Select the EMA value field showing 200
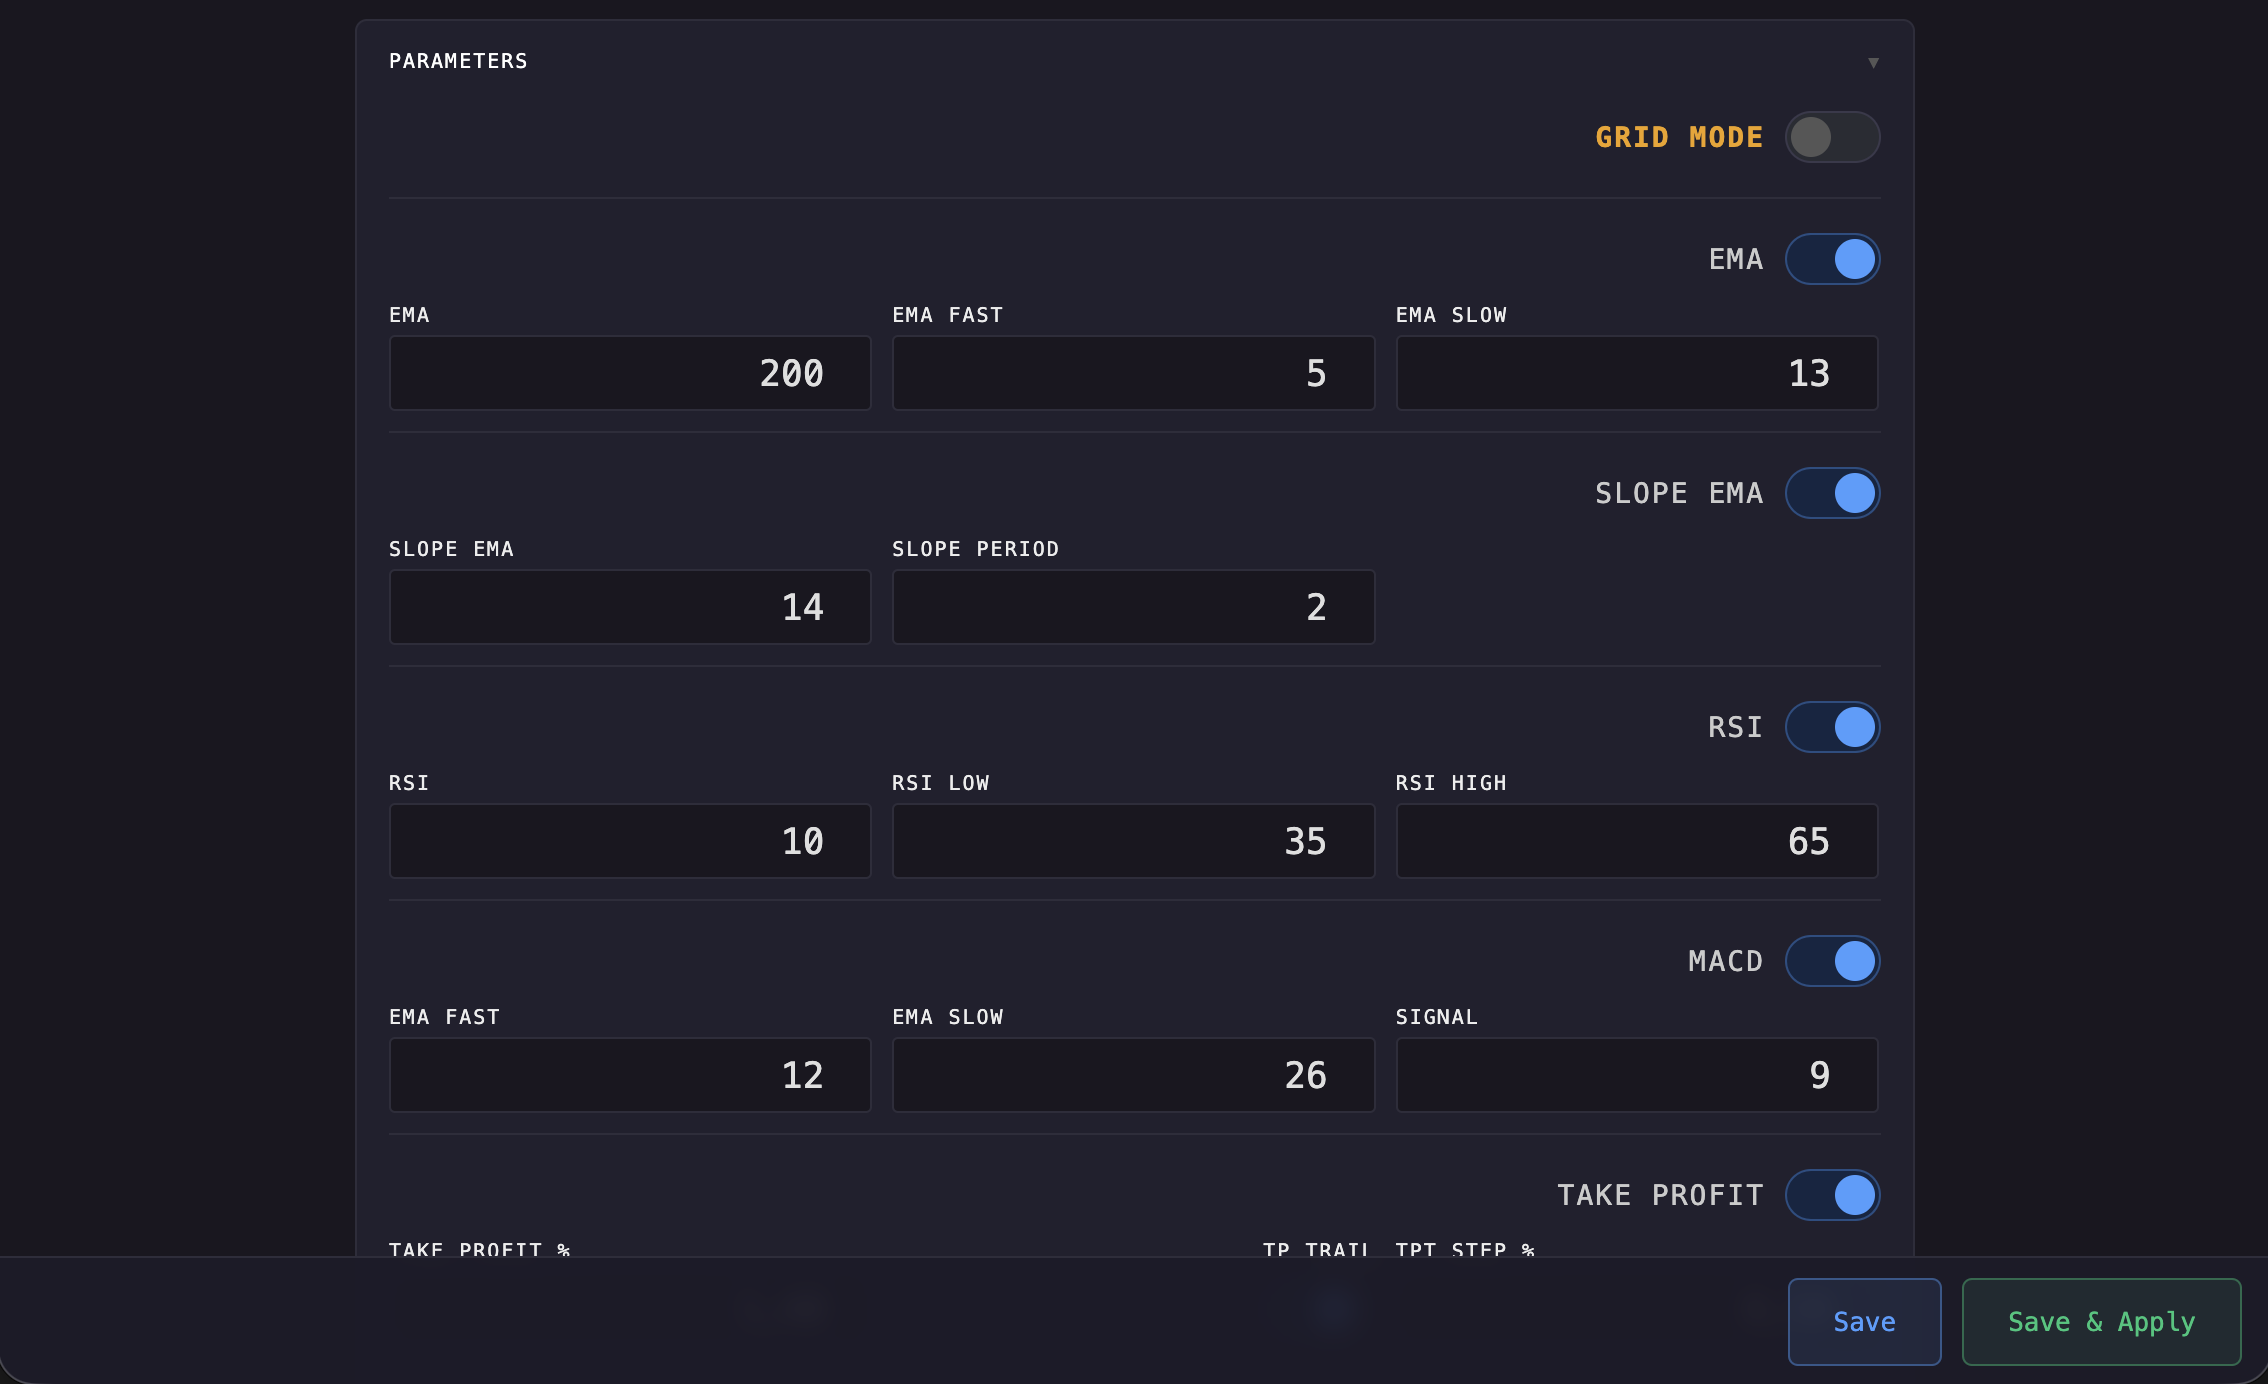Viewport: 2268px width, 1384px height. 629,373
